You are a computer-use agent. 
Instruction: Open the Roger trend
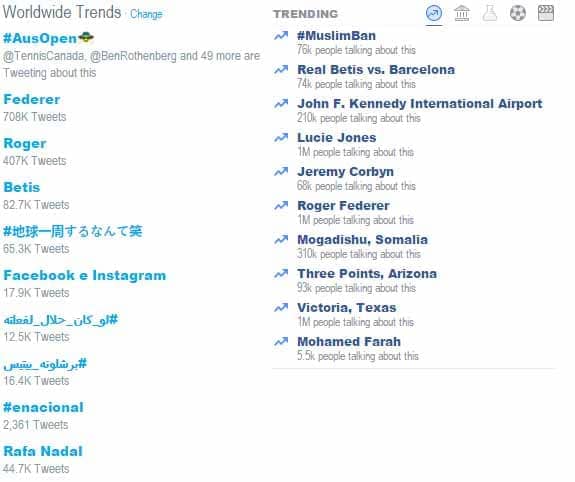[x=25, y=143]
